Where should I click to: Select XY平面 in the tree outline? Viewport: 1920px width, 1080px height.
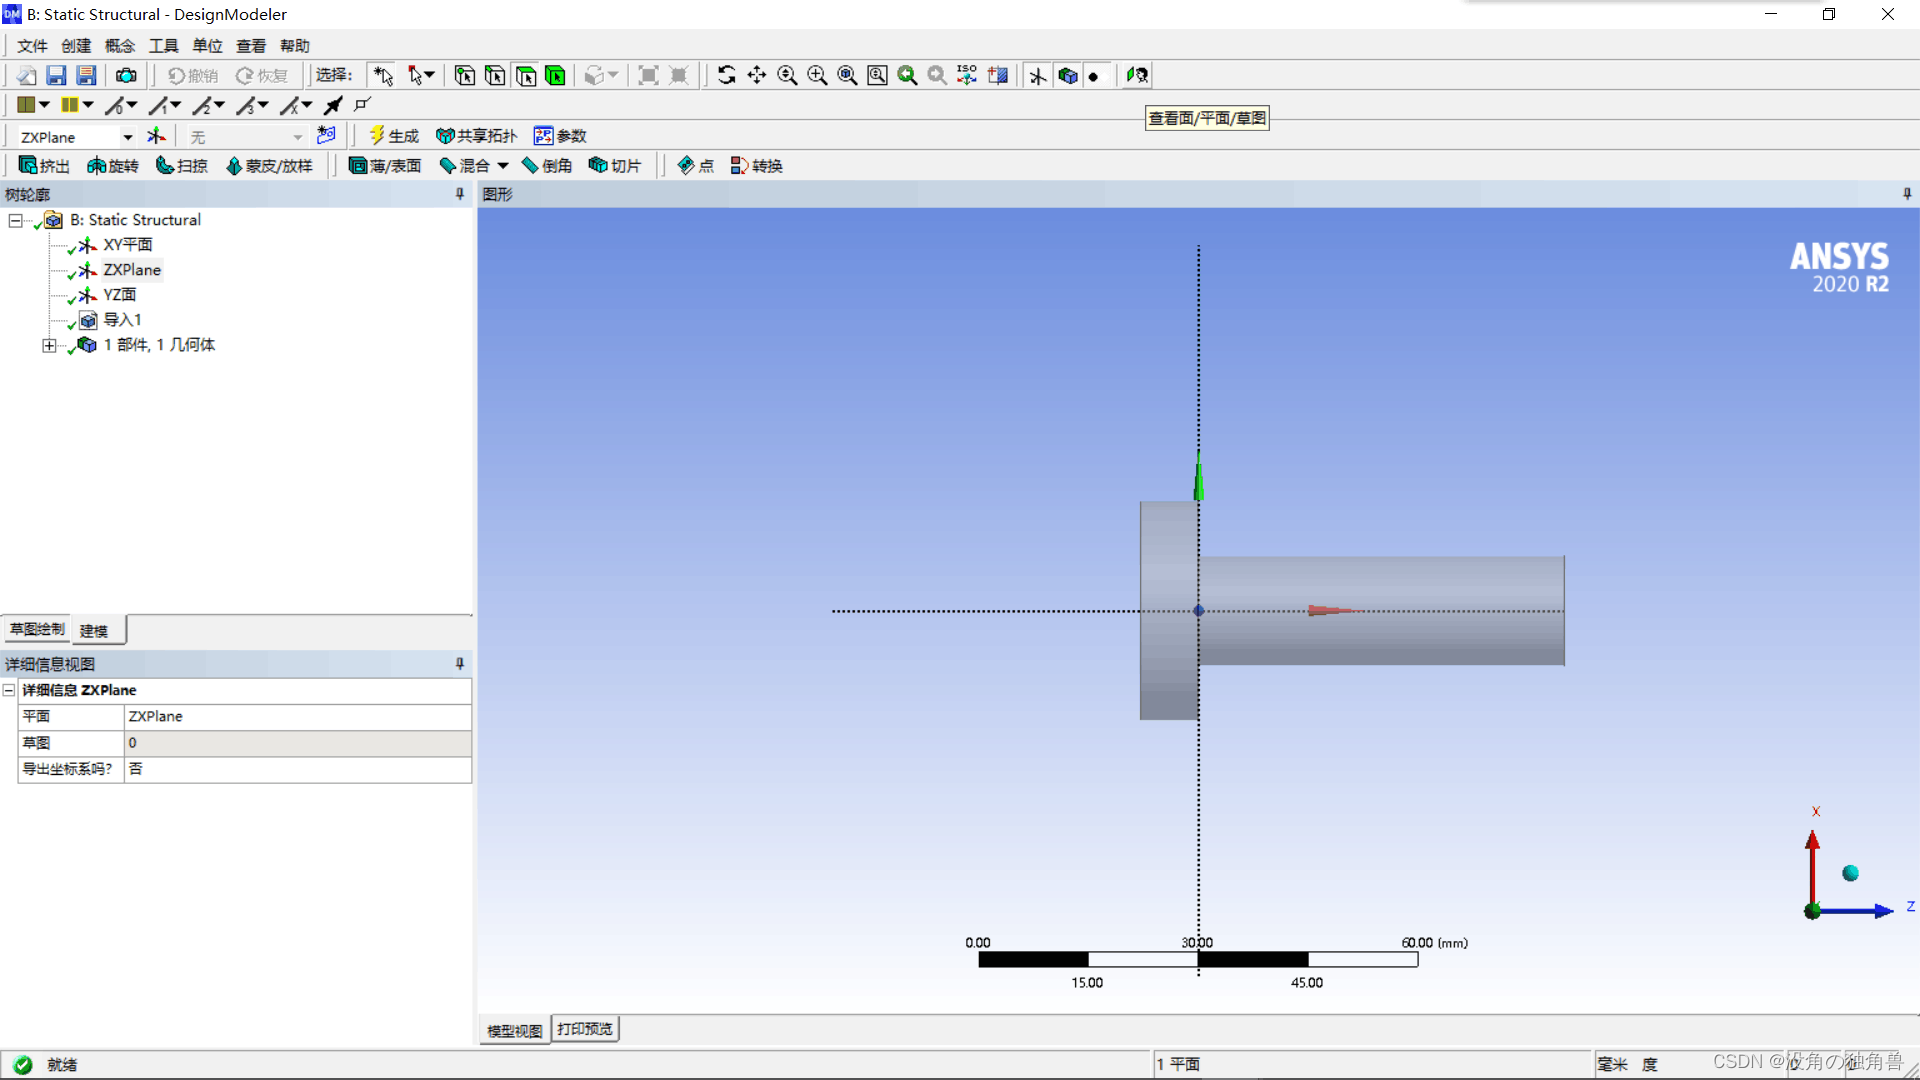[x=128, y=245]
